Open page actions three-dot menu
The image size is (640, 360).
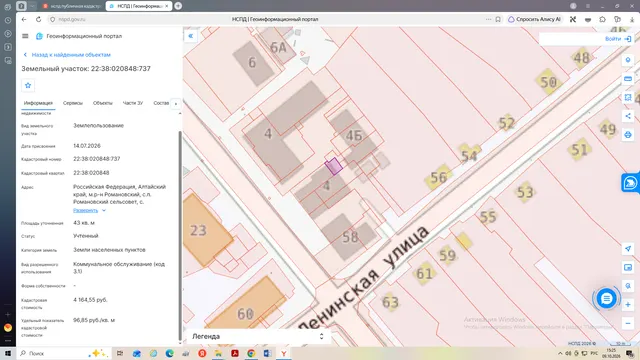pyautogui.click(x=488, y=19)
